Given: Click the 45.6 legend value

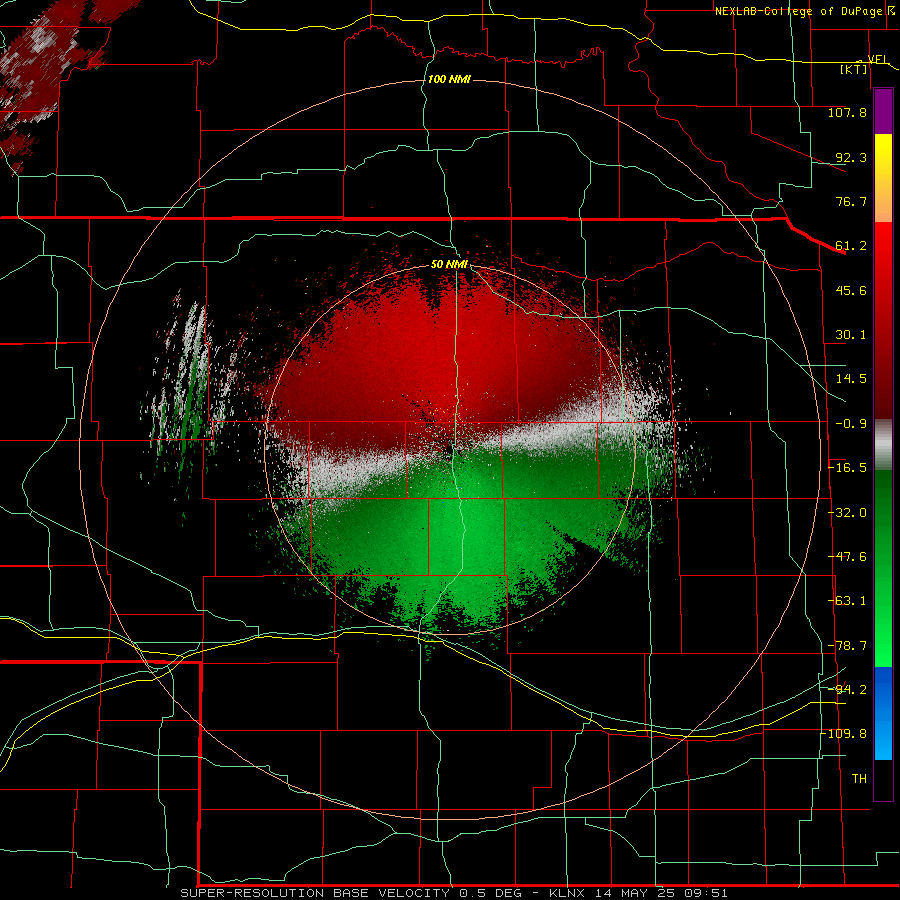Looking at the screenshot, I should pyautogui.click(x=851, y=290).
